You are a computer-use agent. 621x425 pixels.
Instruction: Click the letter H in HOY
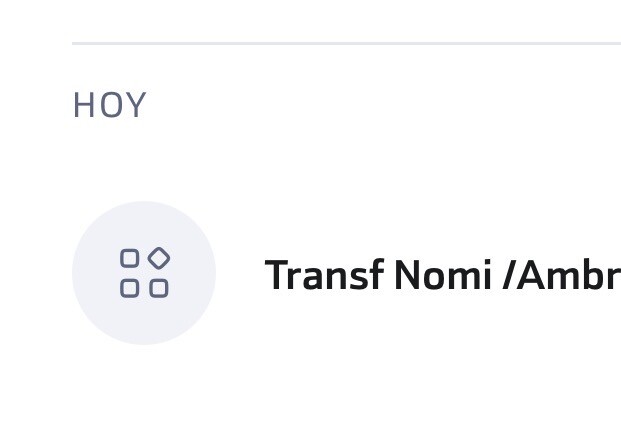84,105
